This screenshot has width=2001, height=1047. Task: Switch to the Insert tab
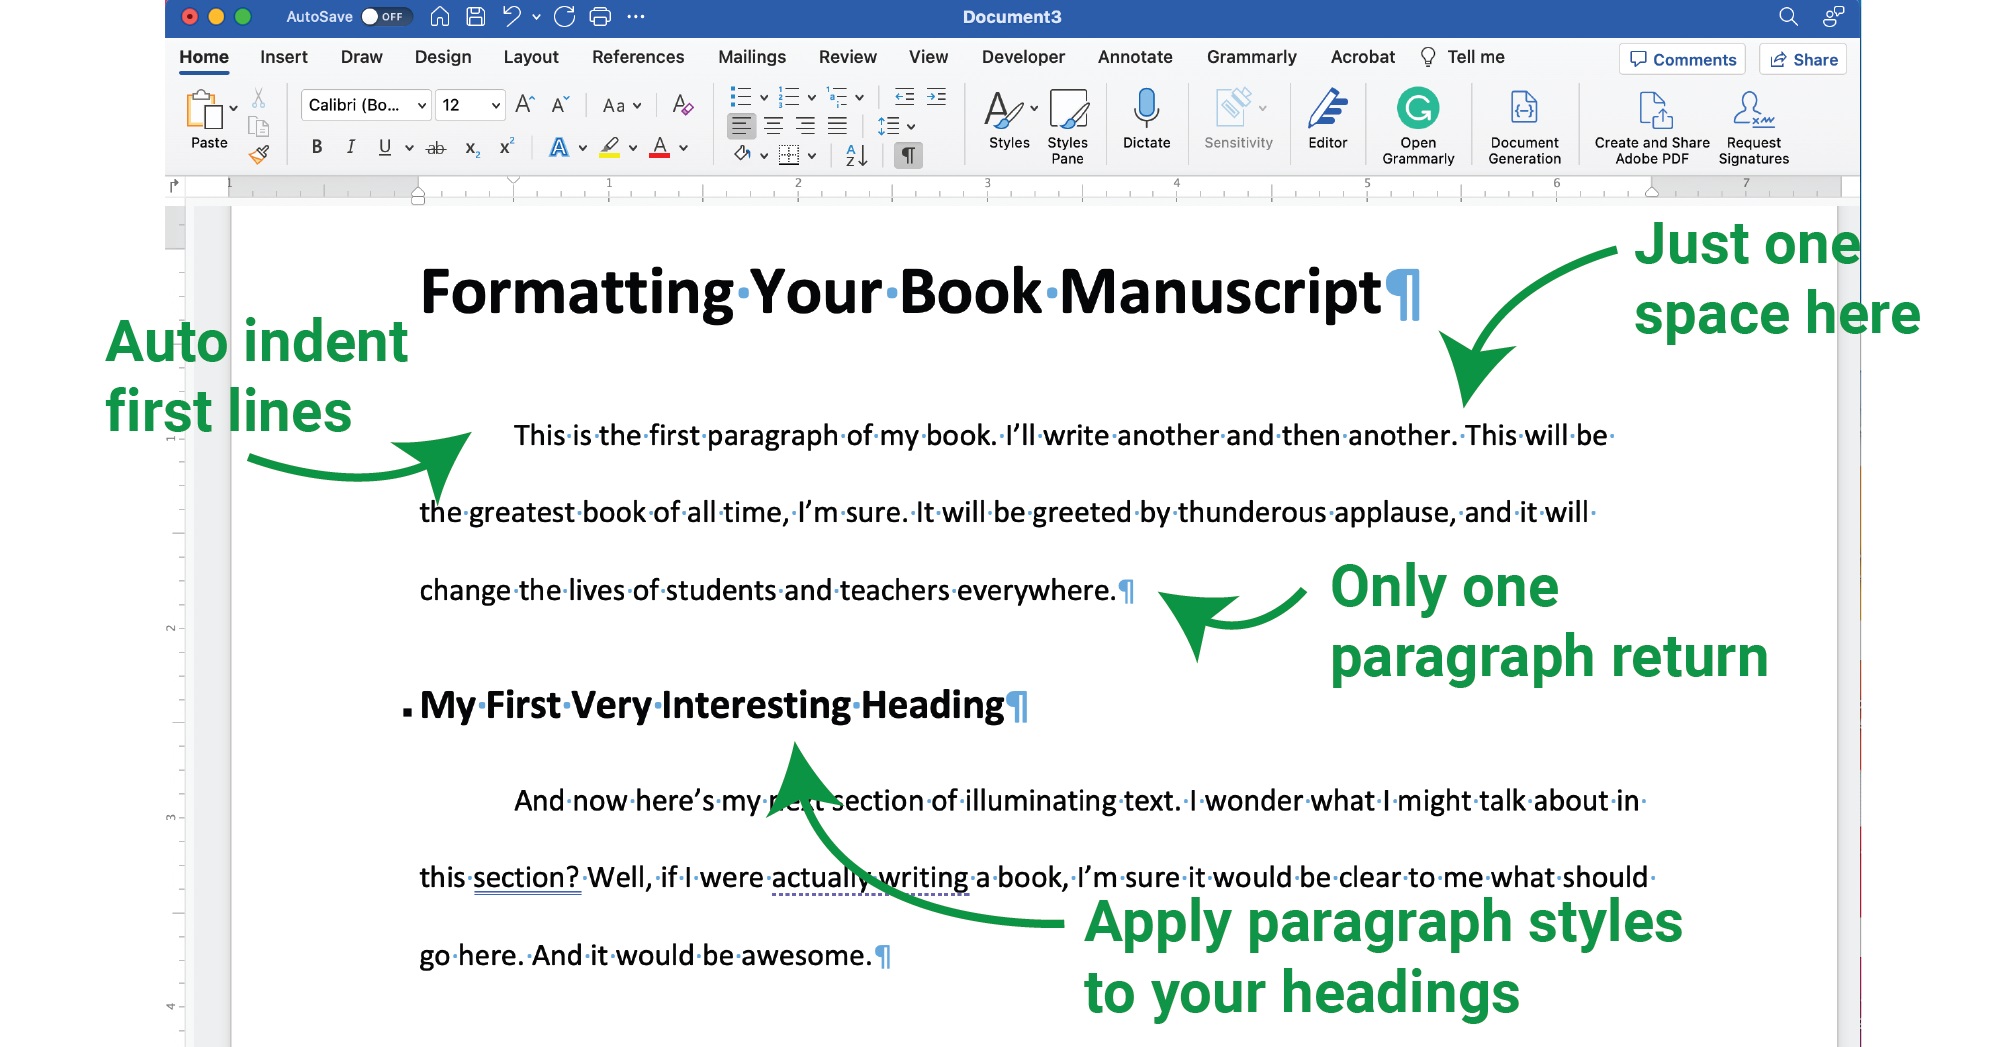click(284, 57)
